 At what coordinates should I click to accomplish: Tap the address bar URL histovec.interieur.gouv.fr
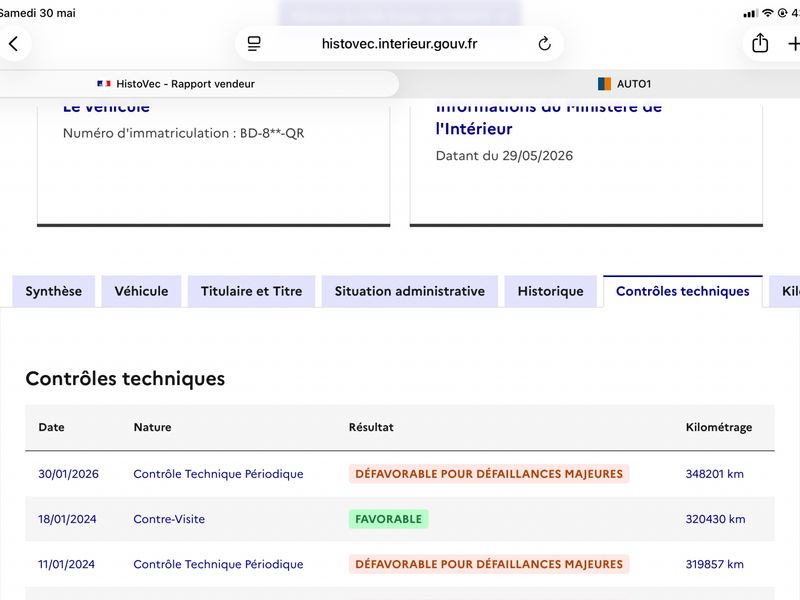pyautogui.click(x=399, y=44)
